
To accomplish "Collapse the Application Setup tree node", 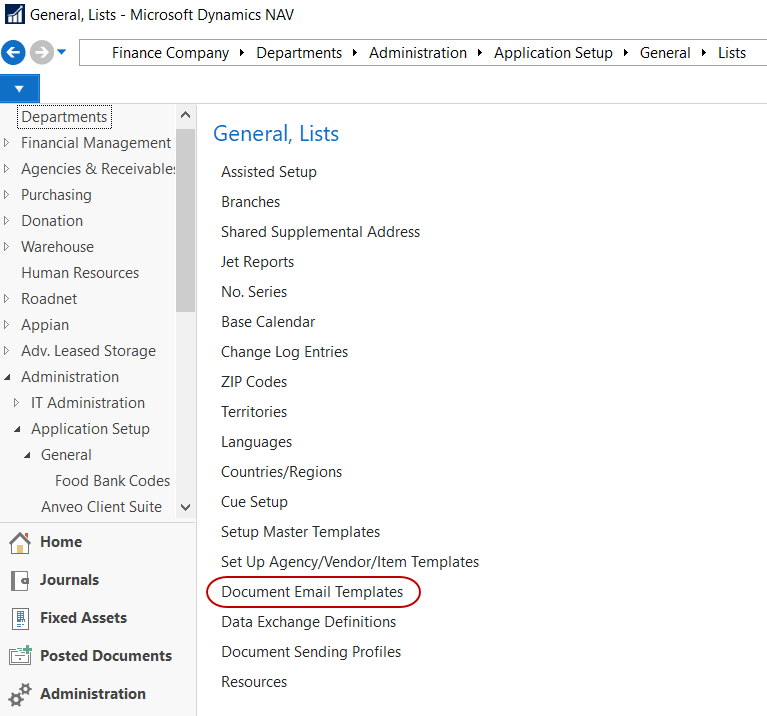I will tap(17, 429).
